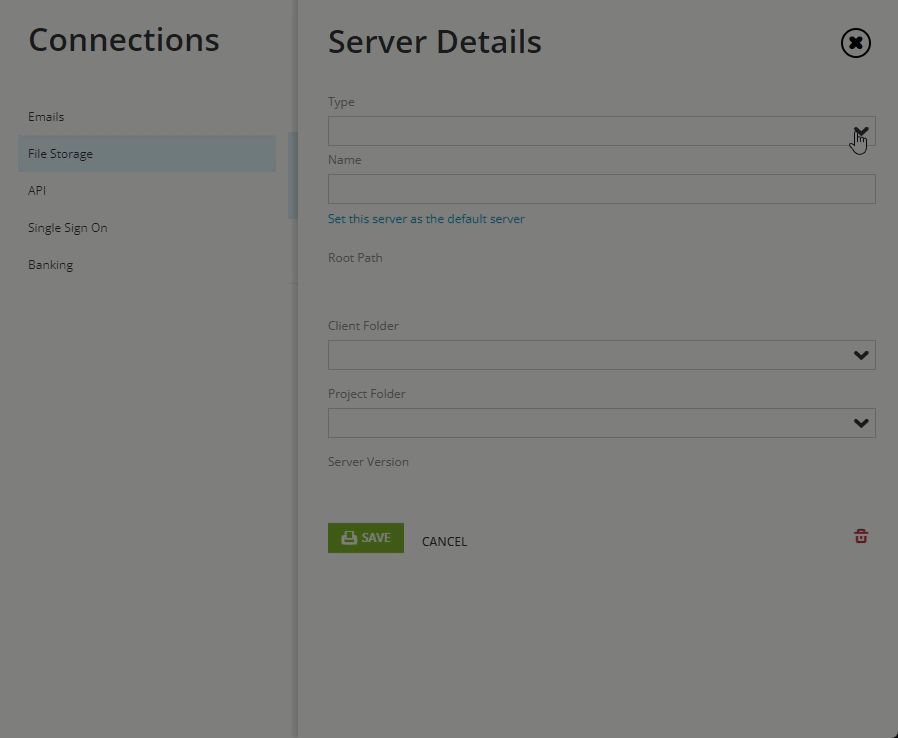Click the green Save button

coord(366,538)
